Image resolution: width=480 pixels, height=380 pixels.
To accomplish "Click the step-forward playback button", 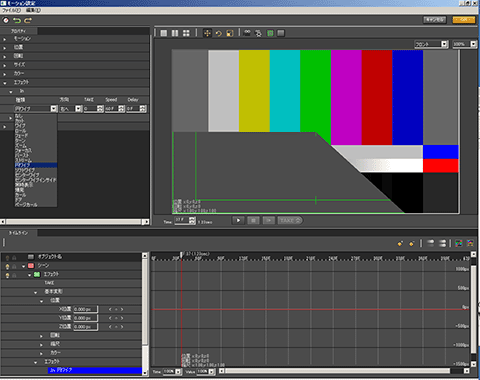I will point(269,220).
